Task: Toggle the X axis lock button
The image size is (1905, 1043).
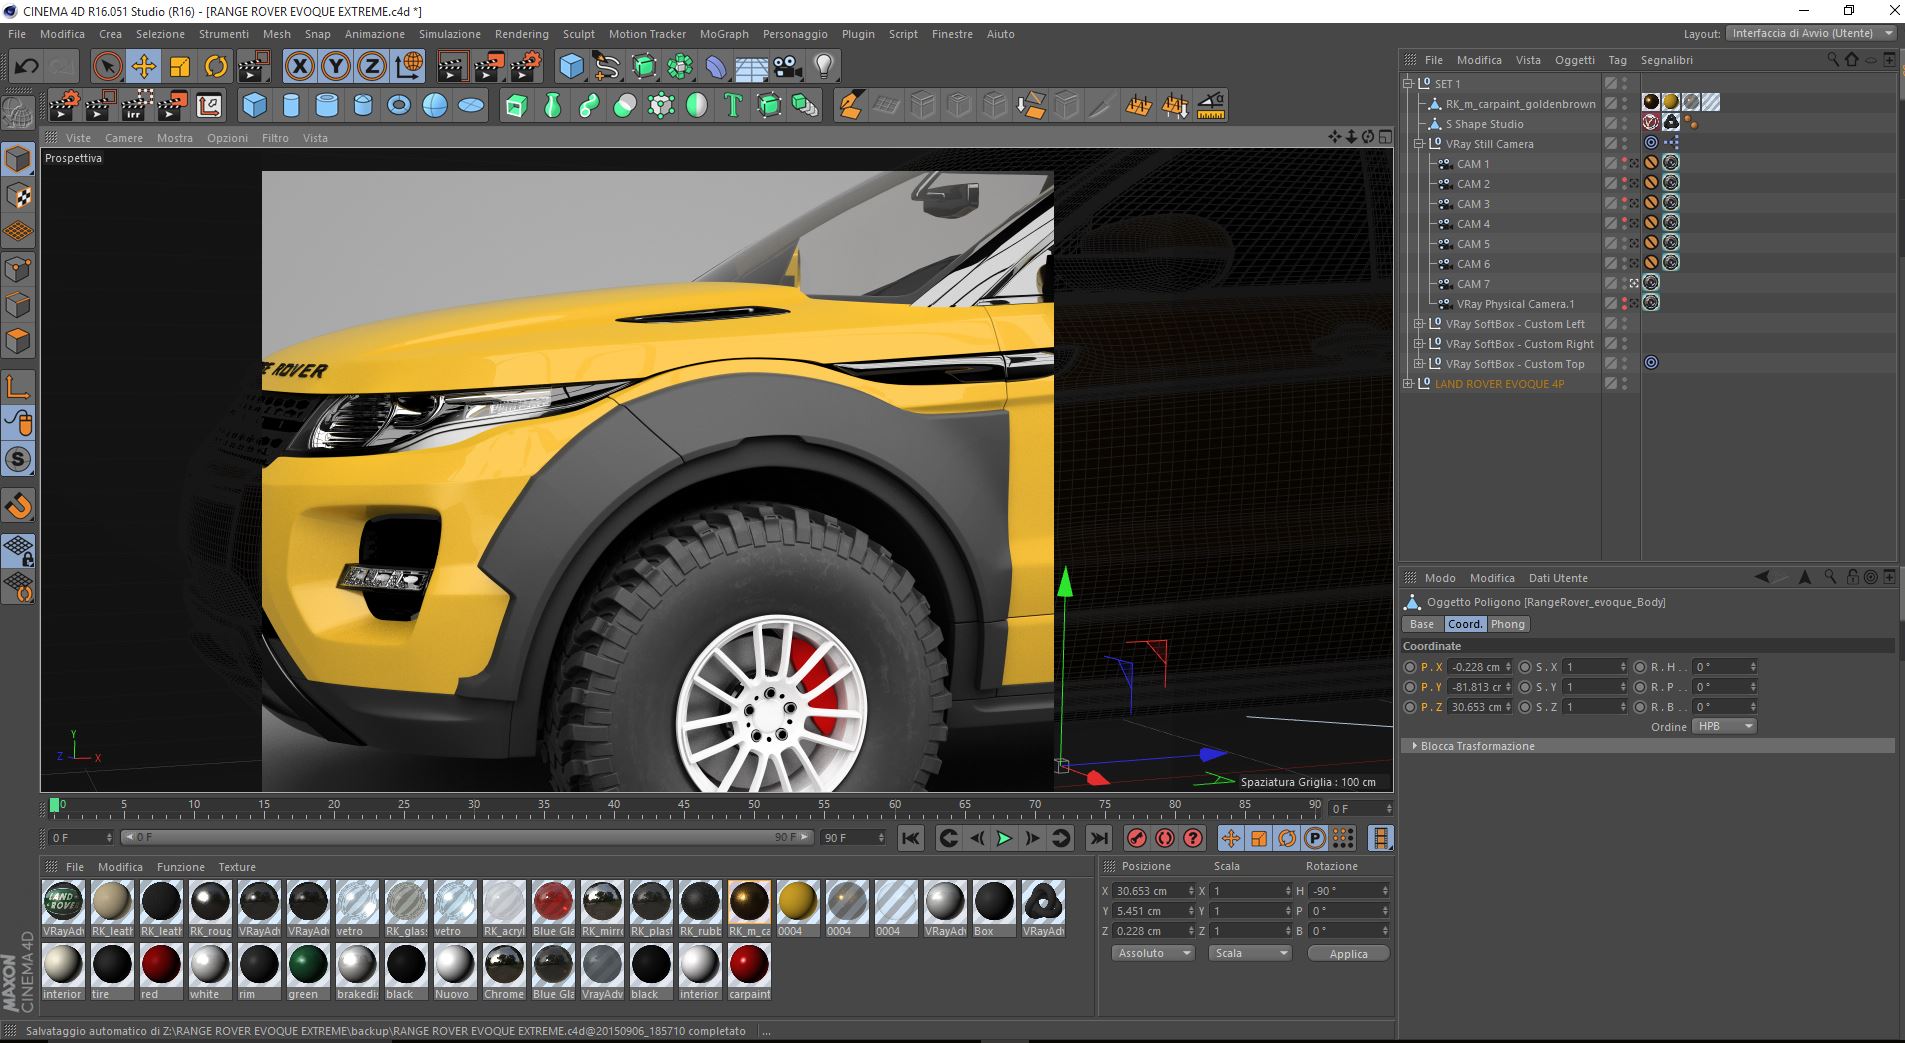Action: (299, 67)
